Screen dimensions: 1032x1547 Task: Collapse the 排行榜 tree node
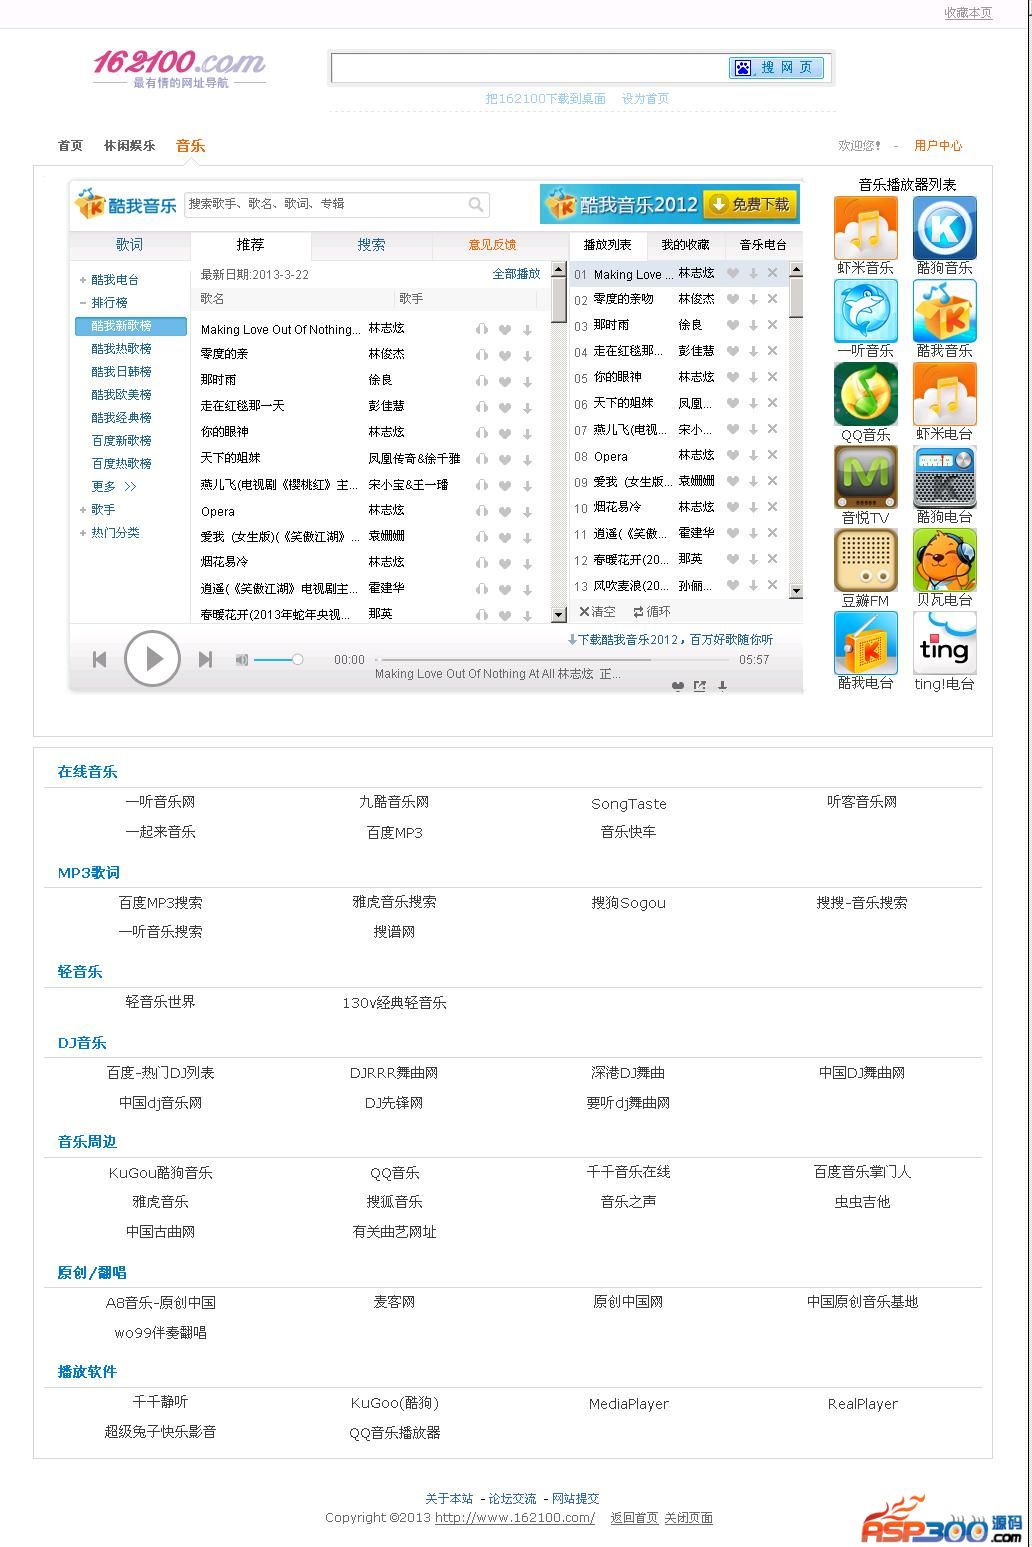point(83,302)
